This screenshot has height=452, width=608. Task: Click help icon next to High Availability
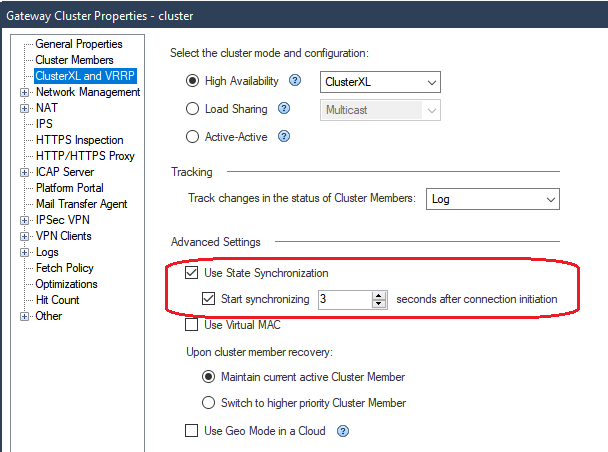(295, 81)
